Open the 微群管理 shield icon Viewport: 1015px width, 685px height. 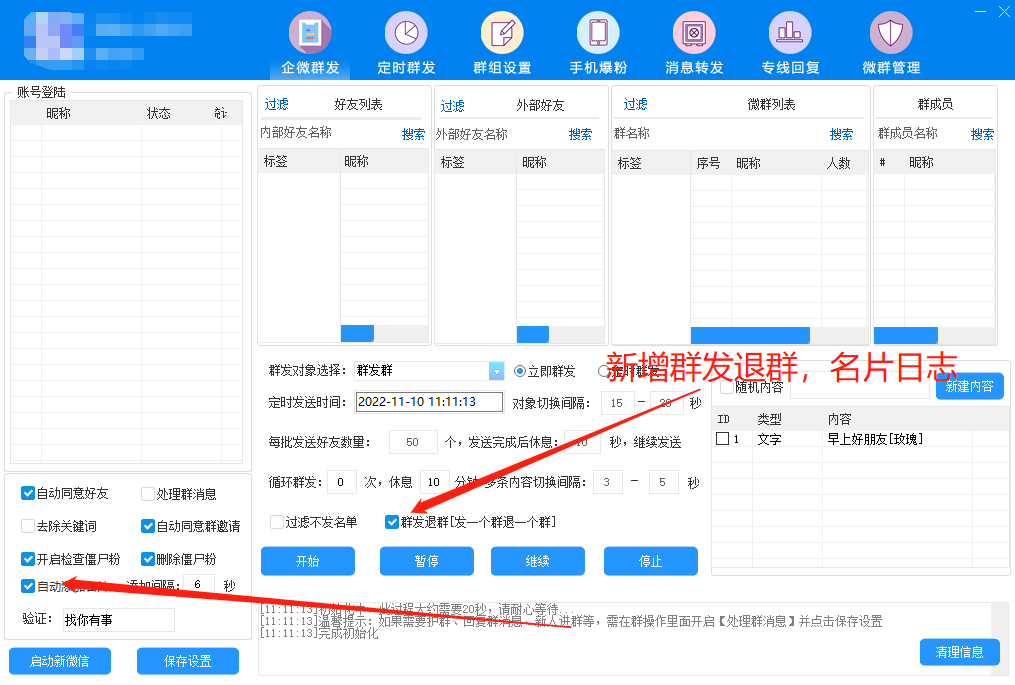(x=890, y=33)
